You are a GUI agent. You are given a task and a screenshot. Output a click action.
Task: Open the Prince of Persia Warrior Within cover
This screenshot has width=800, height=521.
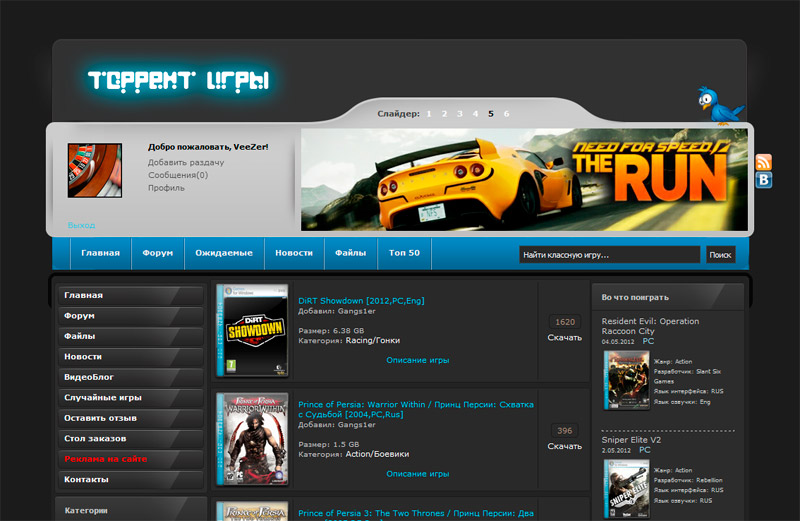(x=252, y=439)
